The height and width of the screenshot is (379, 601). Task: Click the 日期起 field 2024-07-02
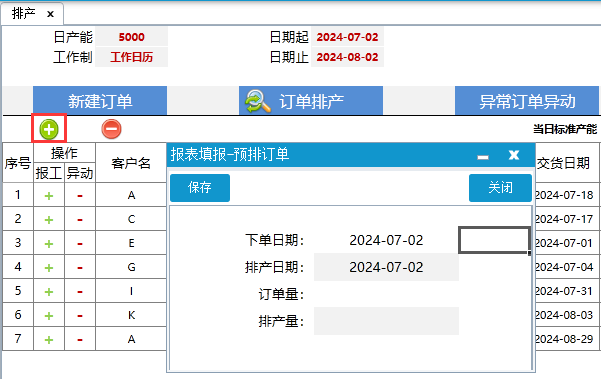tap(347, 37)
